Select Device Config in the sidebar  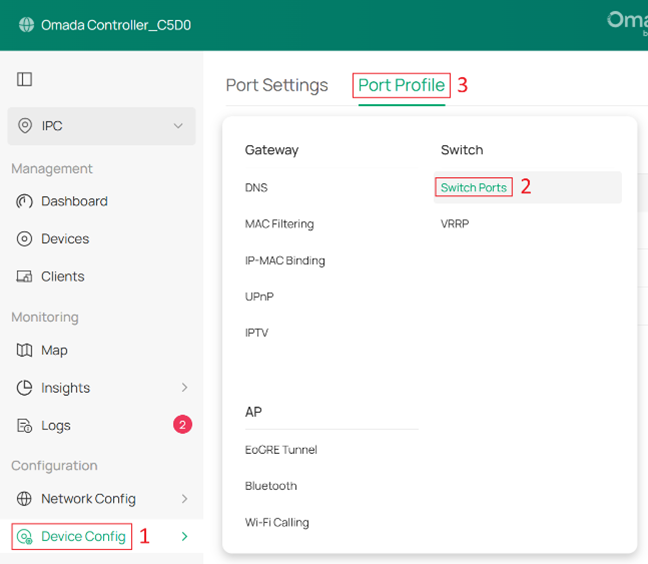click(83, 536)
